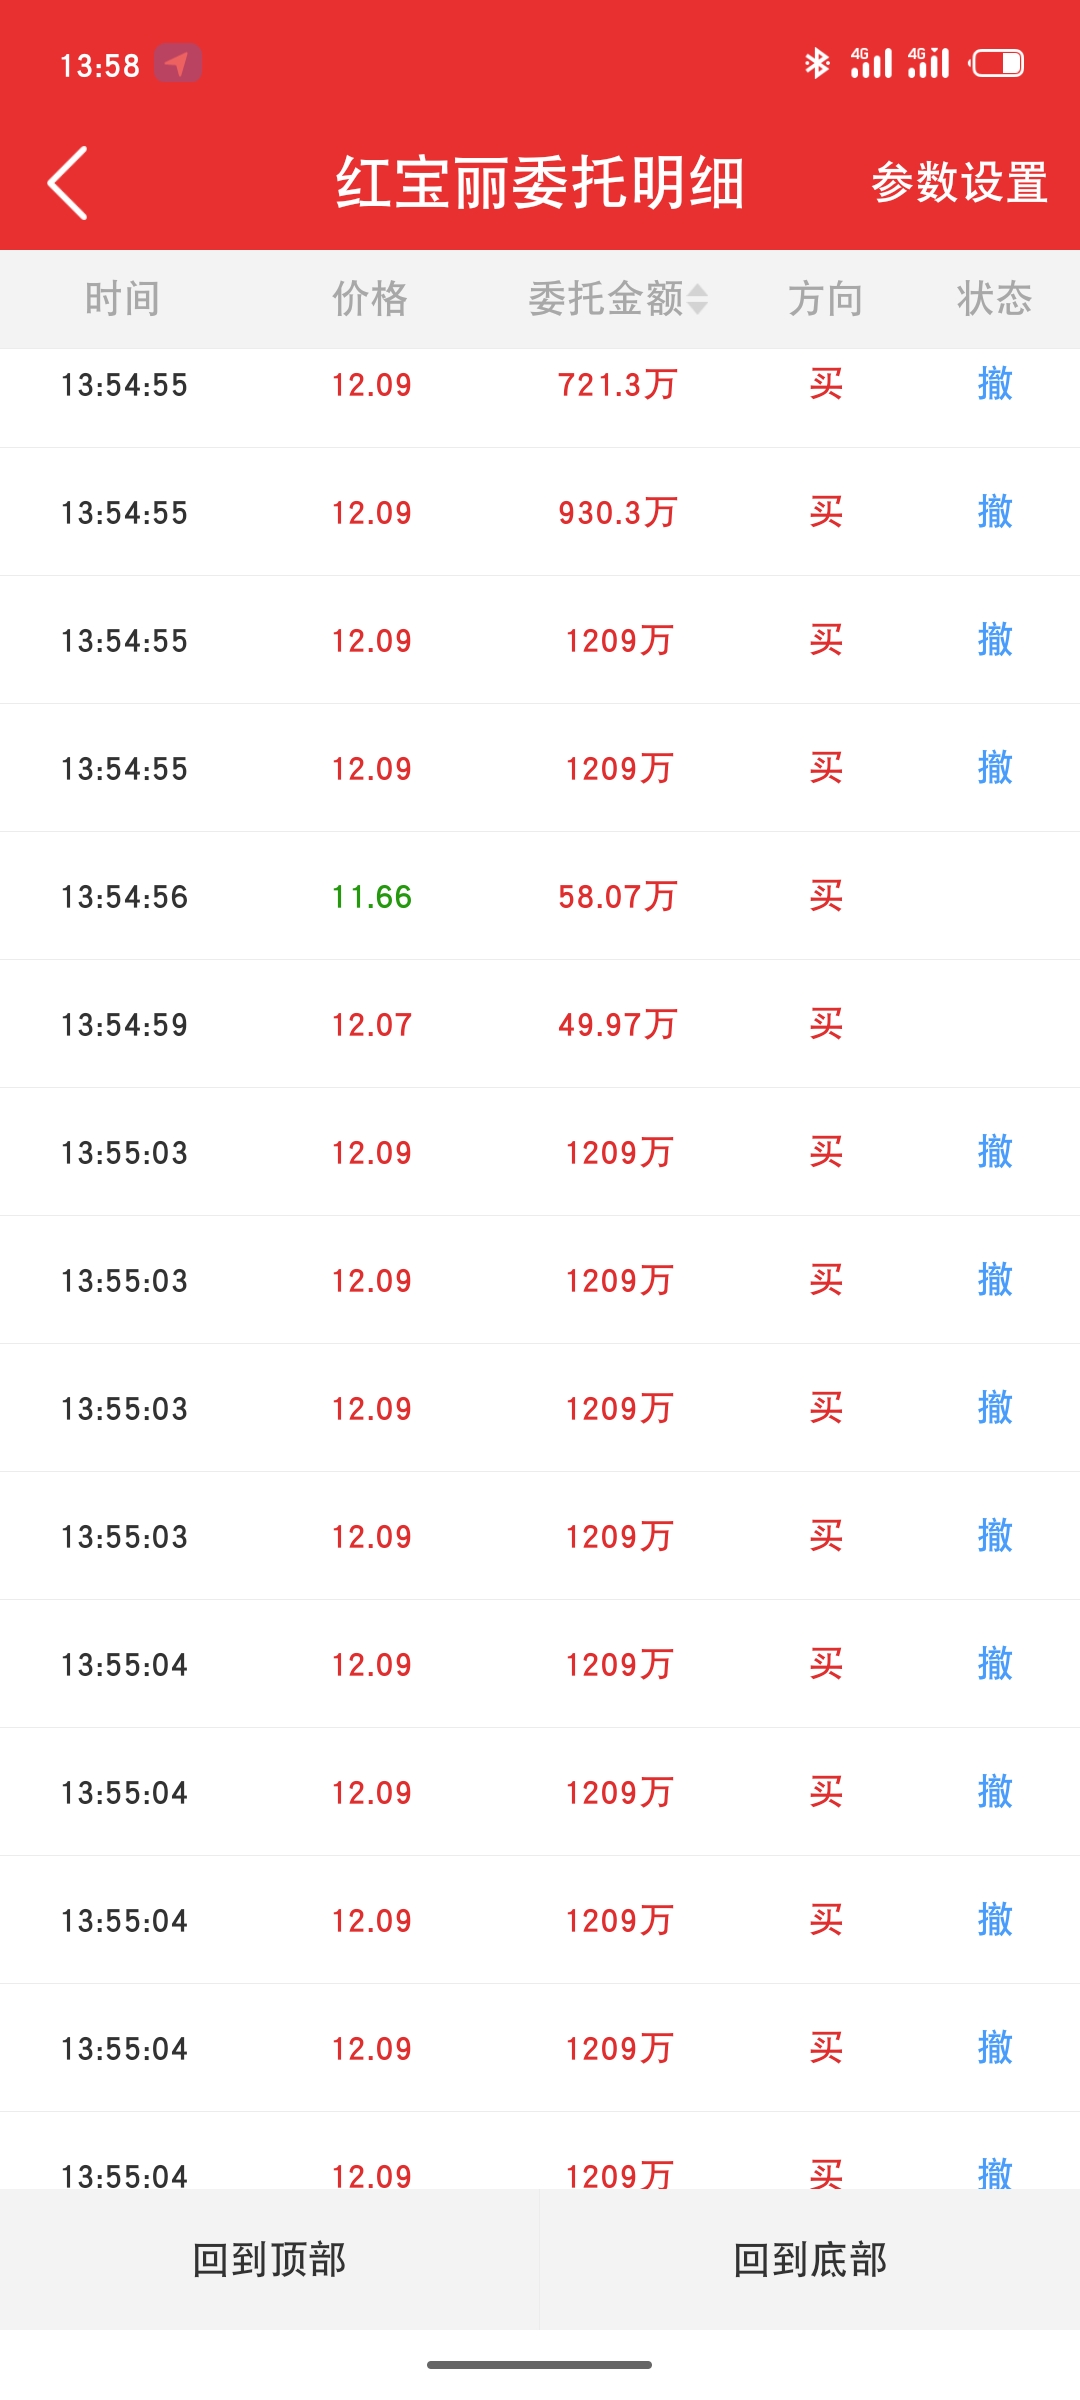Tap the first 4G signal icon

[871, 63]
